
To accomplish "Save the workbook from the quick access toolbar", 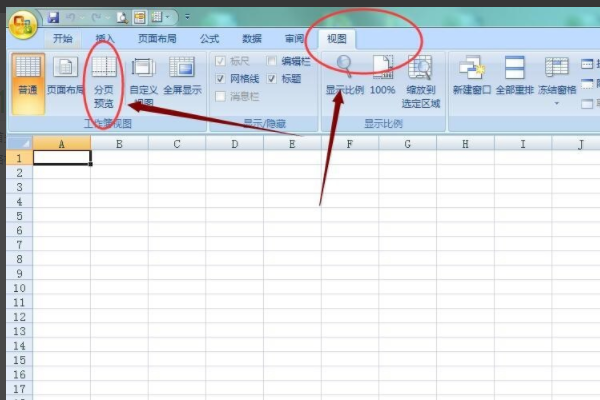I will 53,18.
